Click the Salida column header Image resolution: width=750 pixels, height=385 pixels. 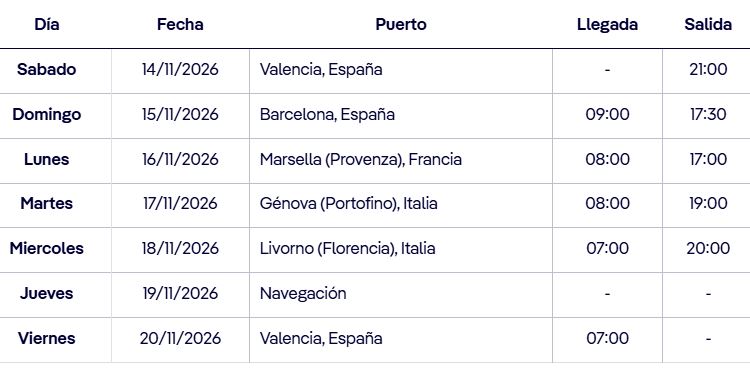click(708, 24)
